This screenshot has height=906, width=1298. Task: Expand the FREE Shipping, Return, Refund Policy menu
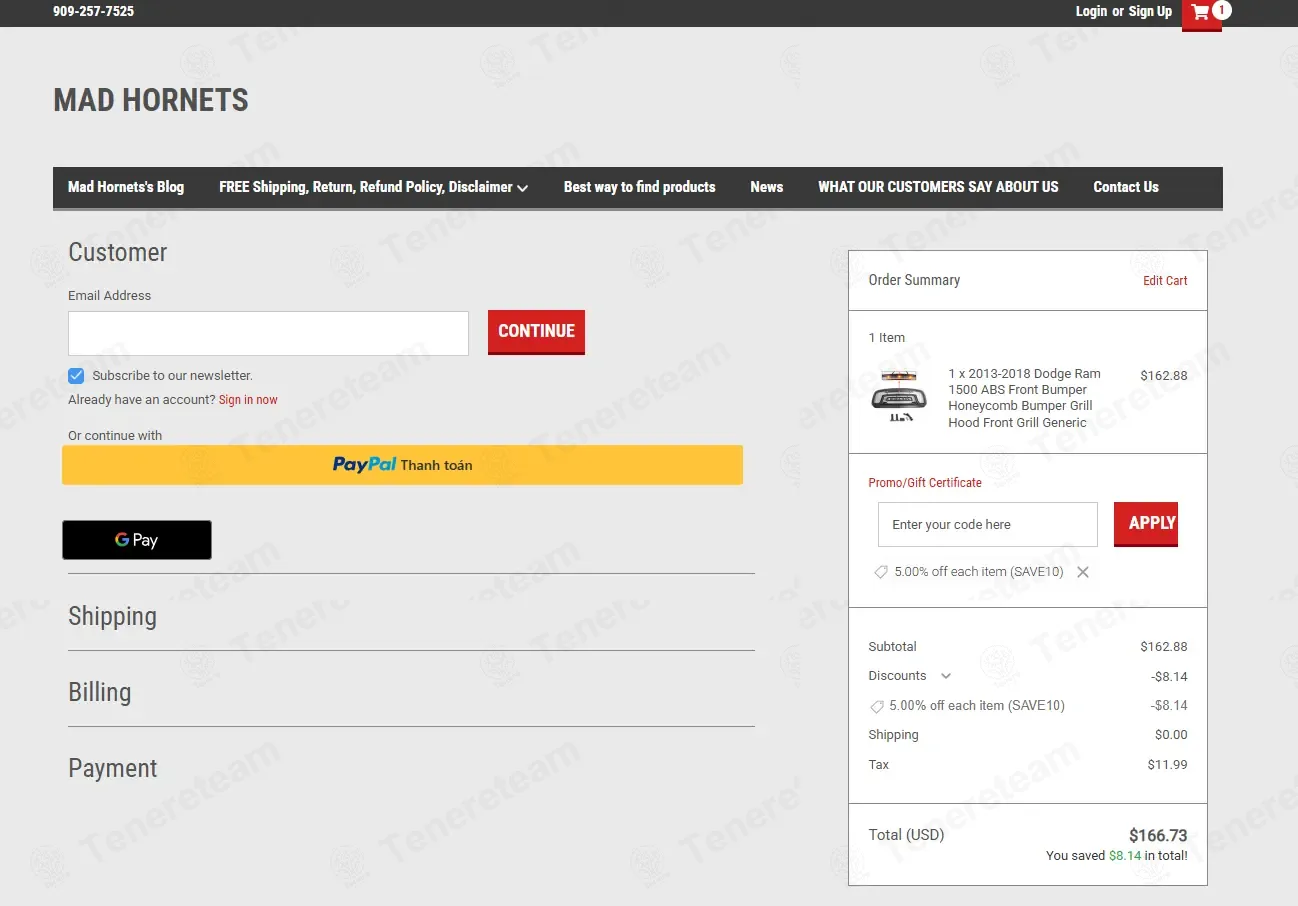tap(373, 187)
